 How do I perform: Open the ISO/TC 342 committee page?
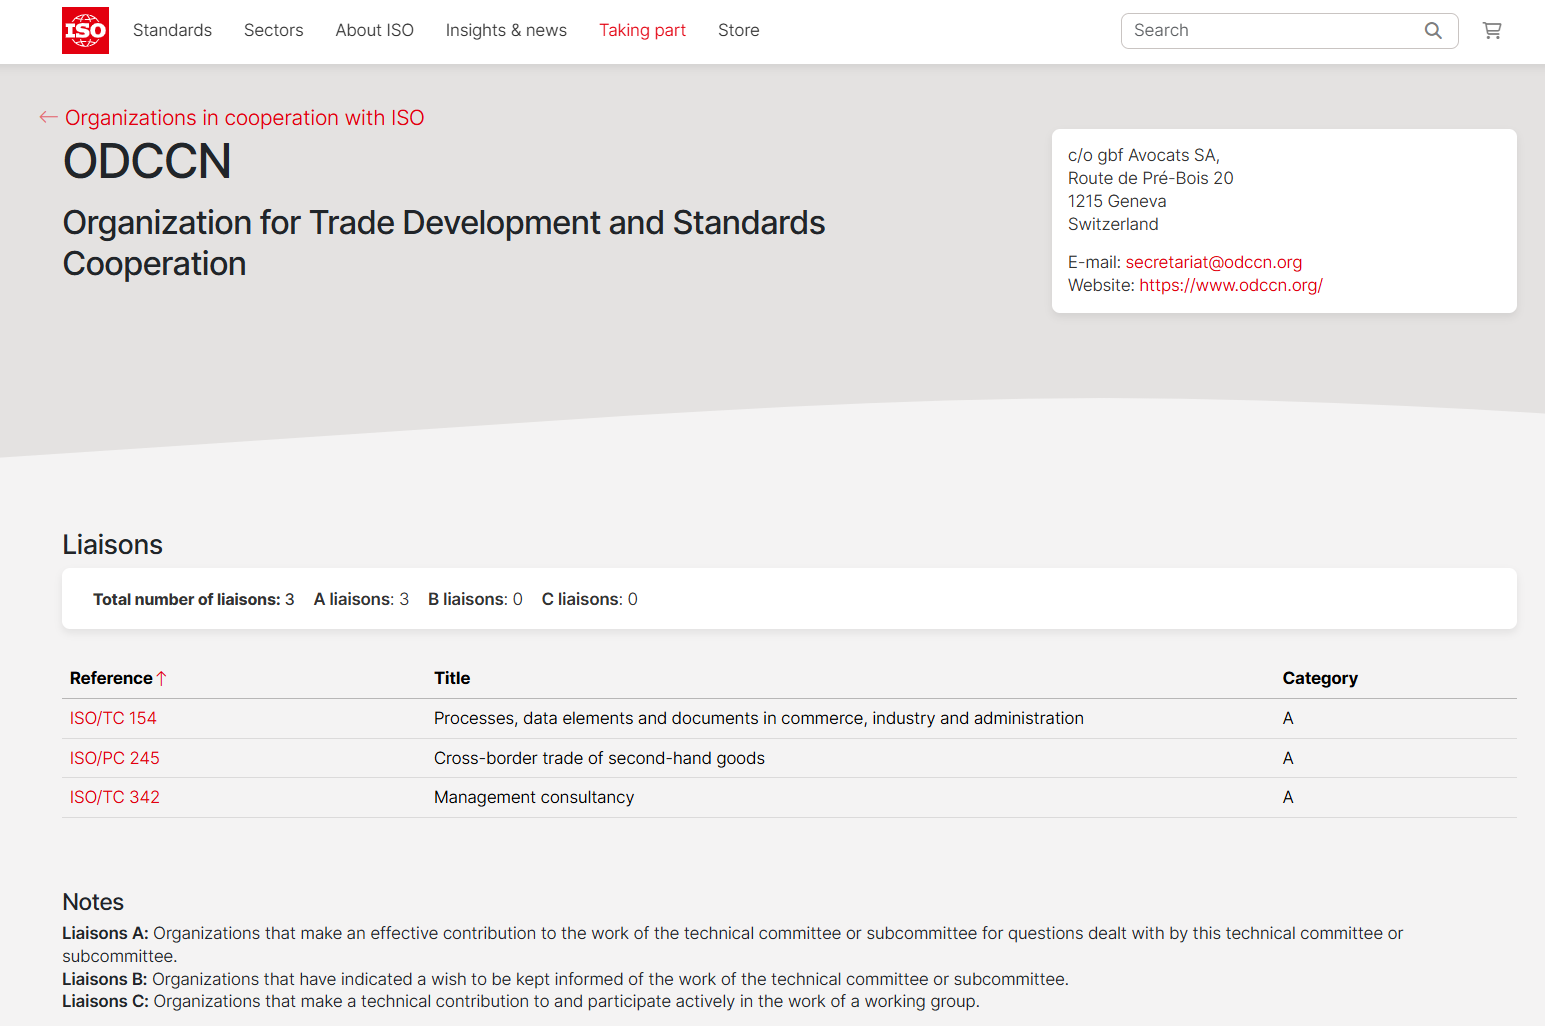(x=114, y=797)
